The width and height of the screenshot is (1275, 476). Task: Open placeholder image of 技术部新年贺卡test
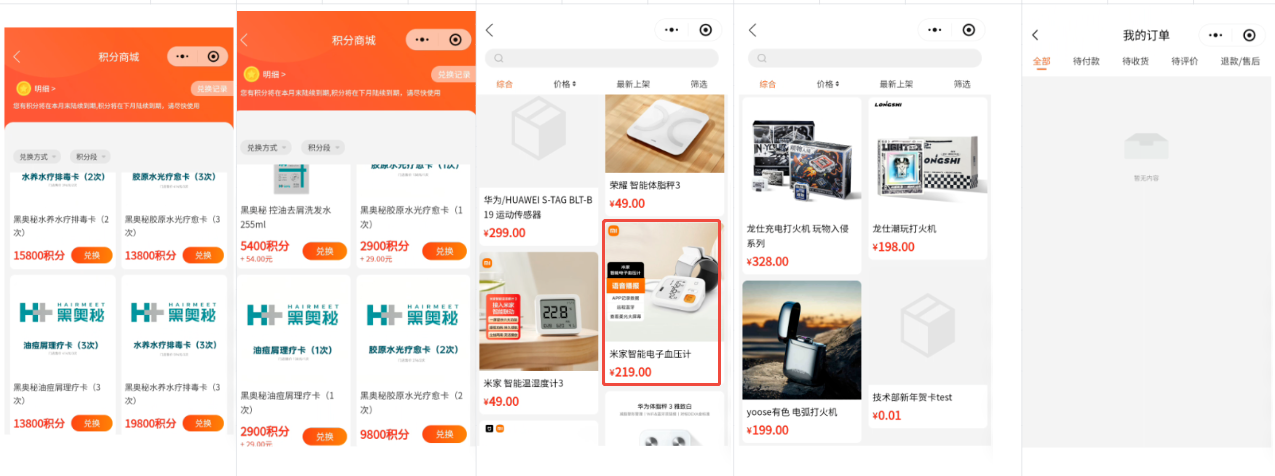(927, 326)
